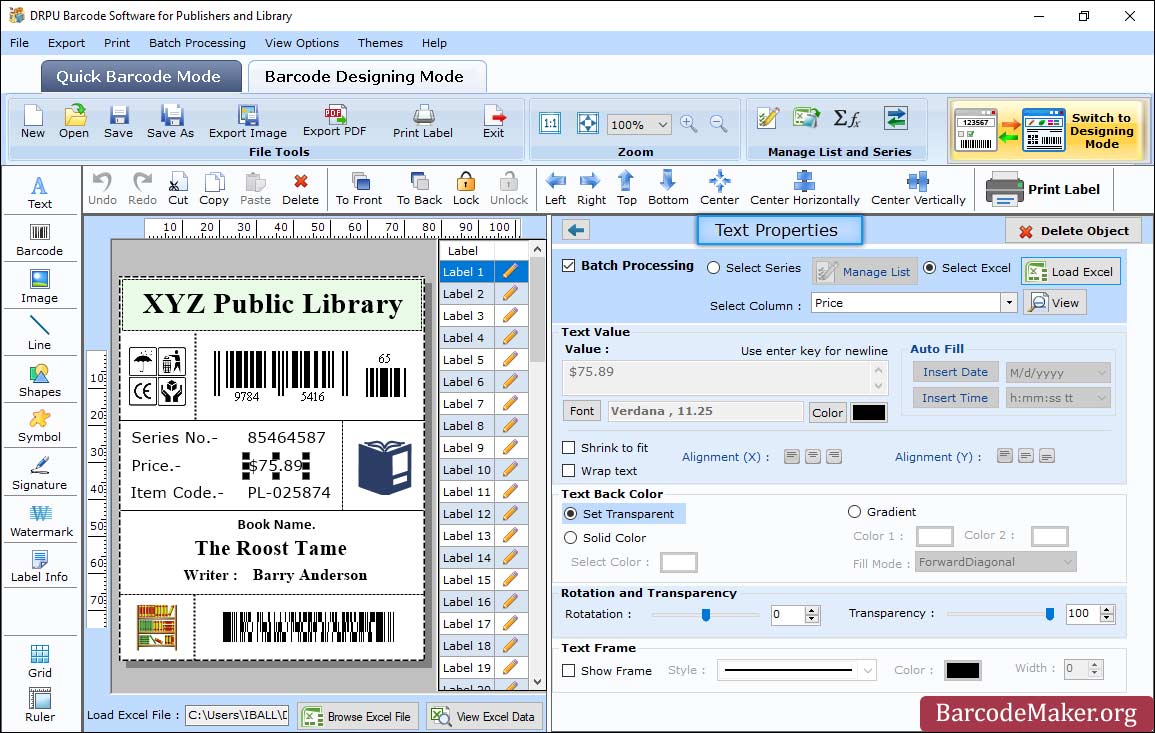Image resolution: width=1155 pixels, height=733 pixels.
Task: Send object To Back
Action: click(x=419, y=189)
